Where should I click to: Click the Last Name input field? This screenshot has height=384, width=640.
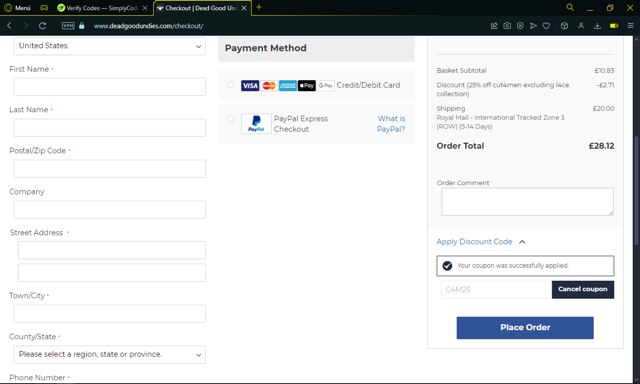tap(109, 128)
